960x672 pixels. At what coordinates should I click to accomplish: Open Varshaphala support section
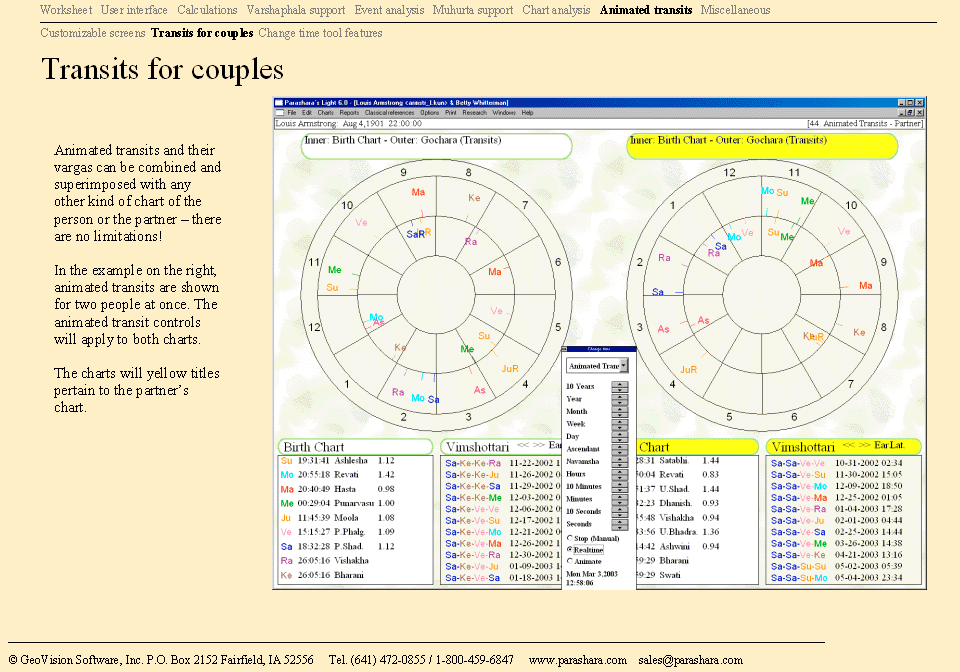pos(296,10)
